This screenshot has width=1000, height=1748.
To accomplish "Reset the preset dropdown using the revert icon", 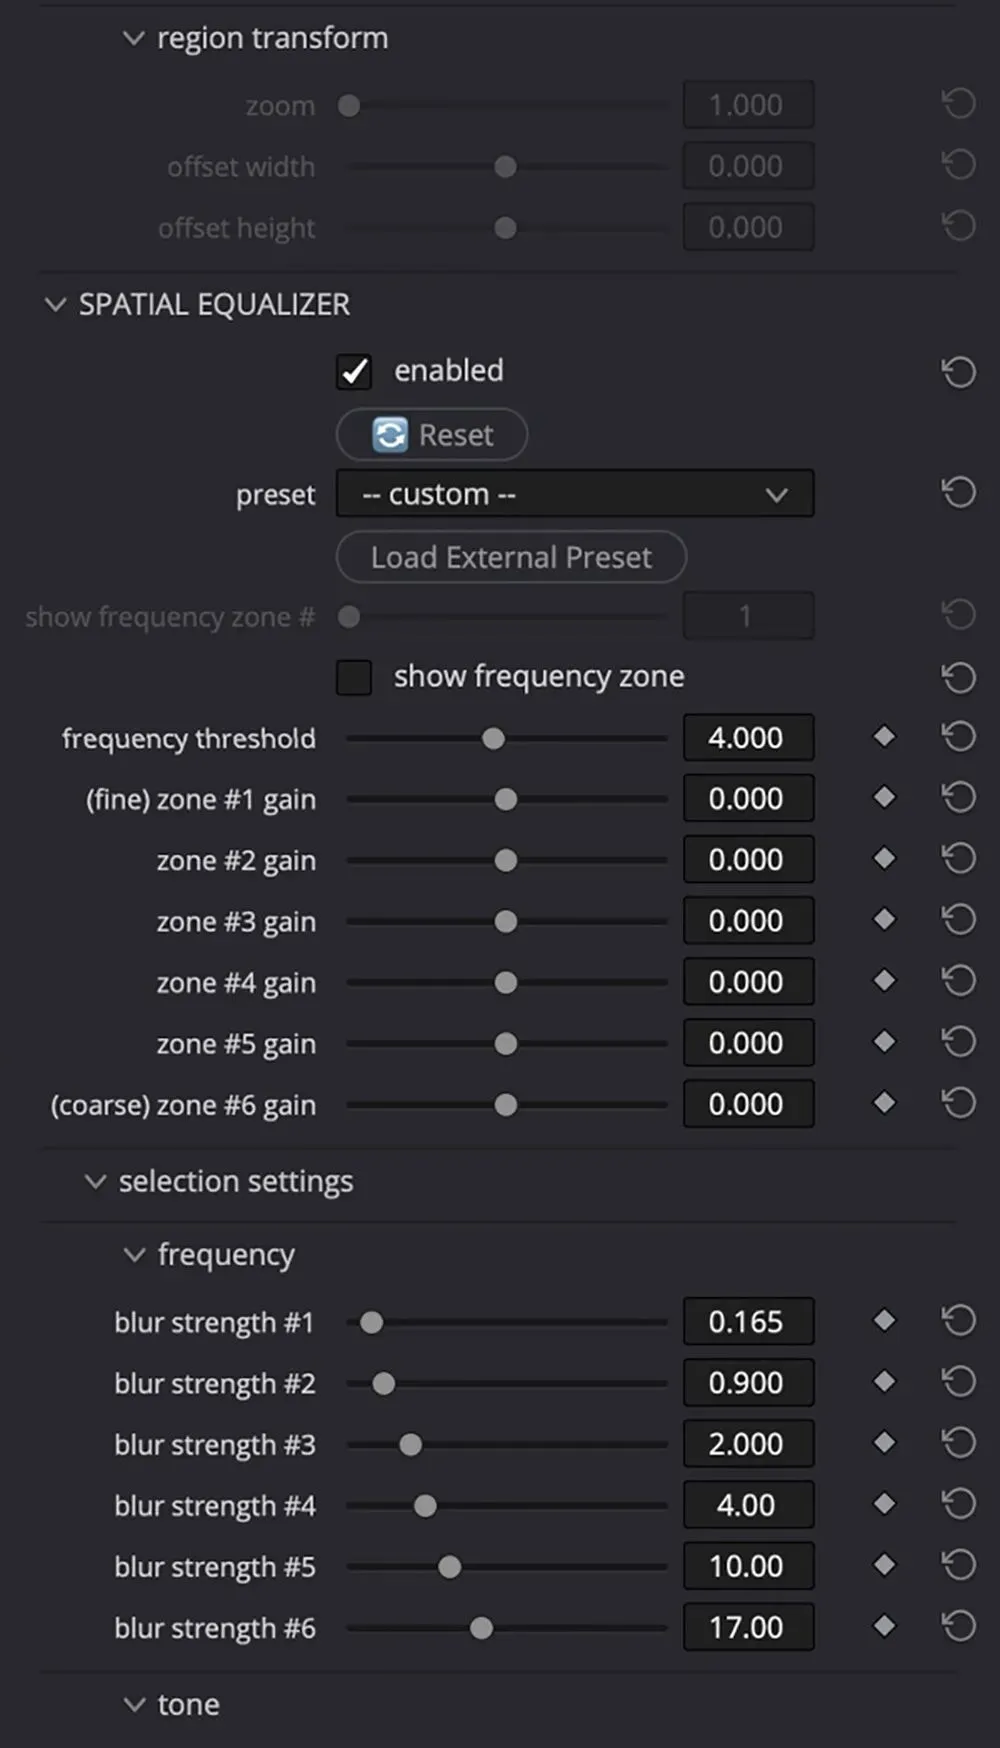I will point(958,492).
